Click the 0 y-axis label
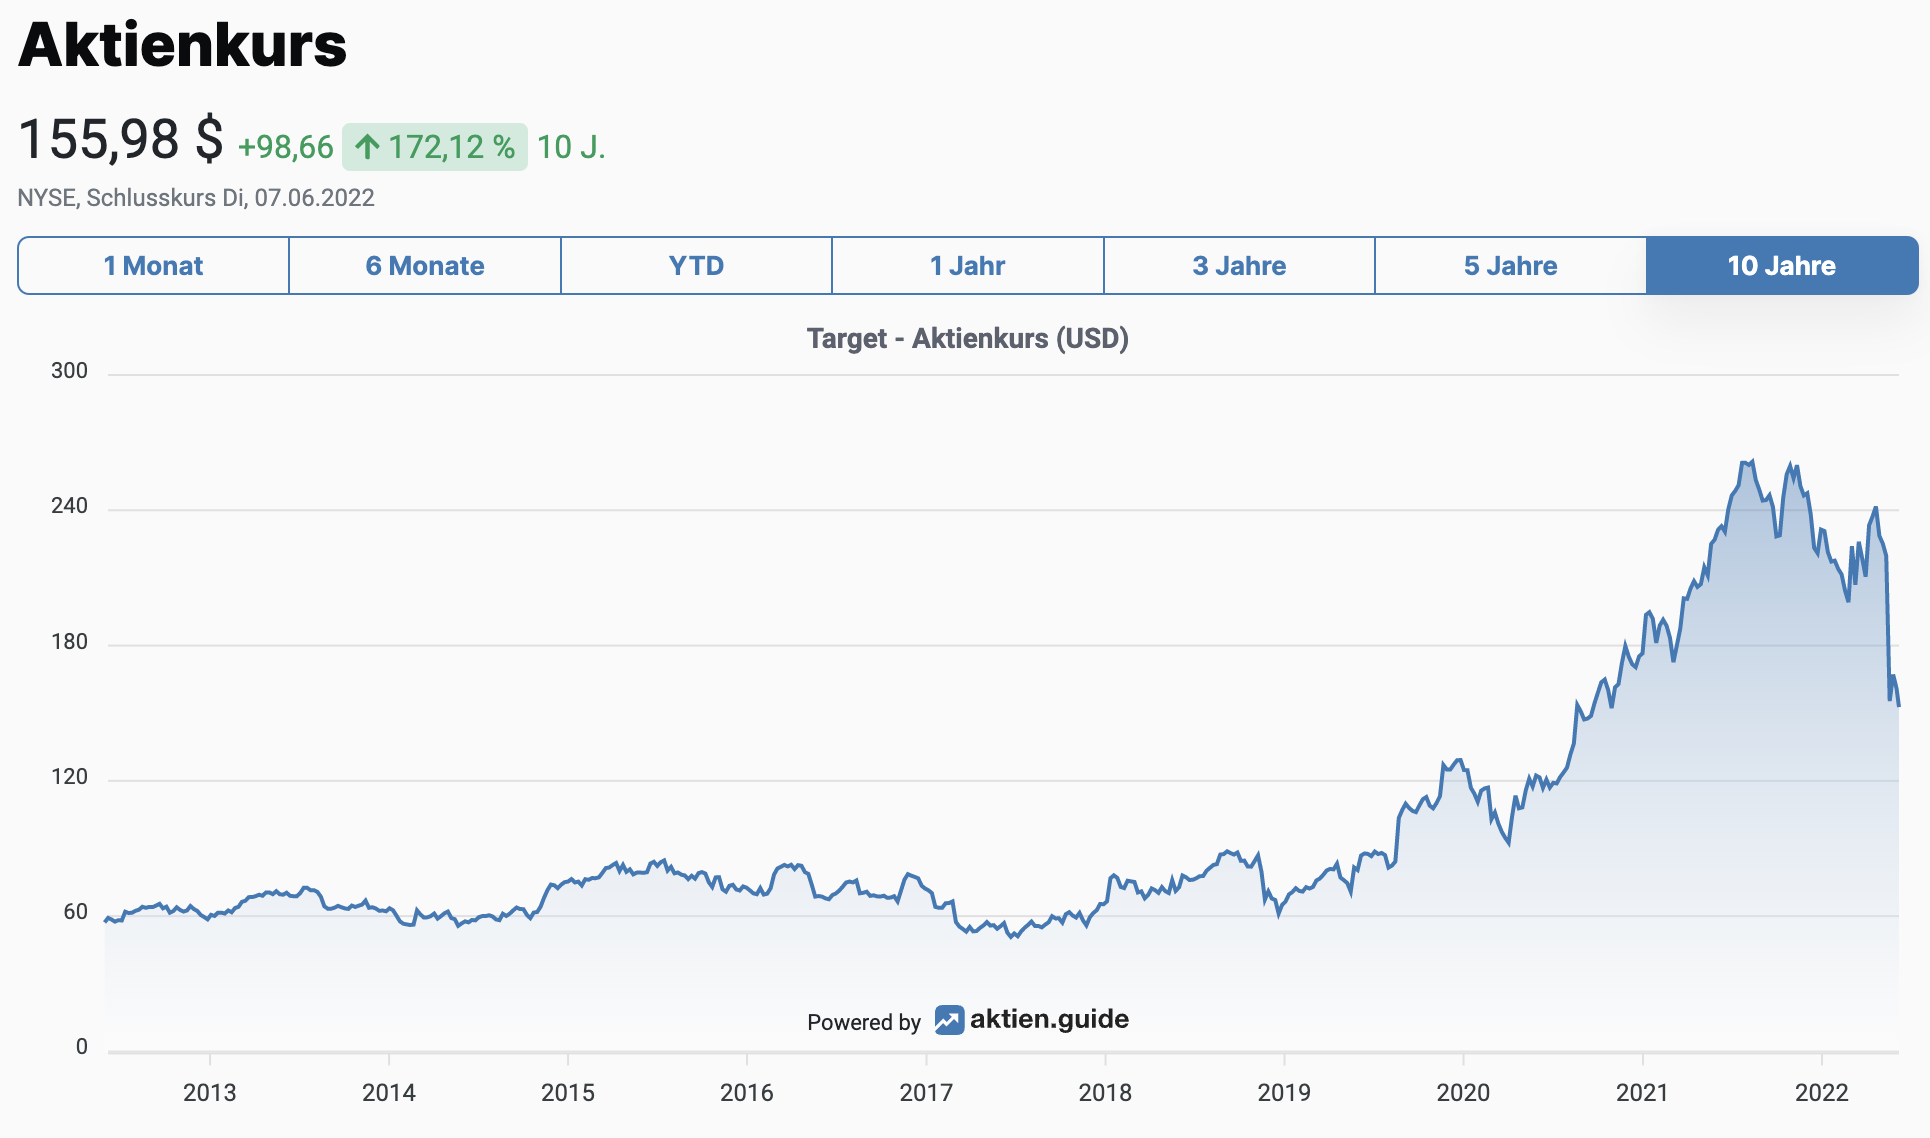The height and width of the screenshot is (1138, 1930). [x=82, y=1047]
